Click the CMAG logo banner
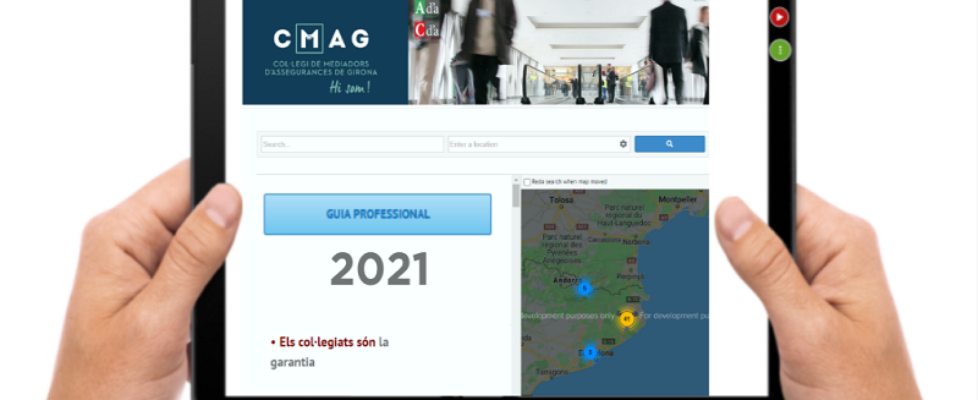978x400 pixels. (x=325, y=52)
